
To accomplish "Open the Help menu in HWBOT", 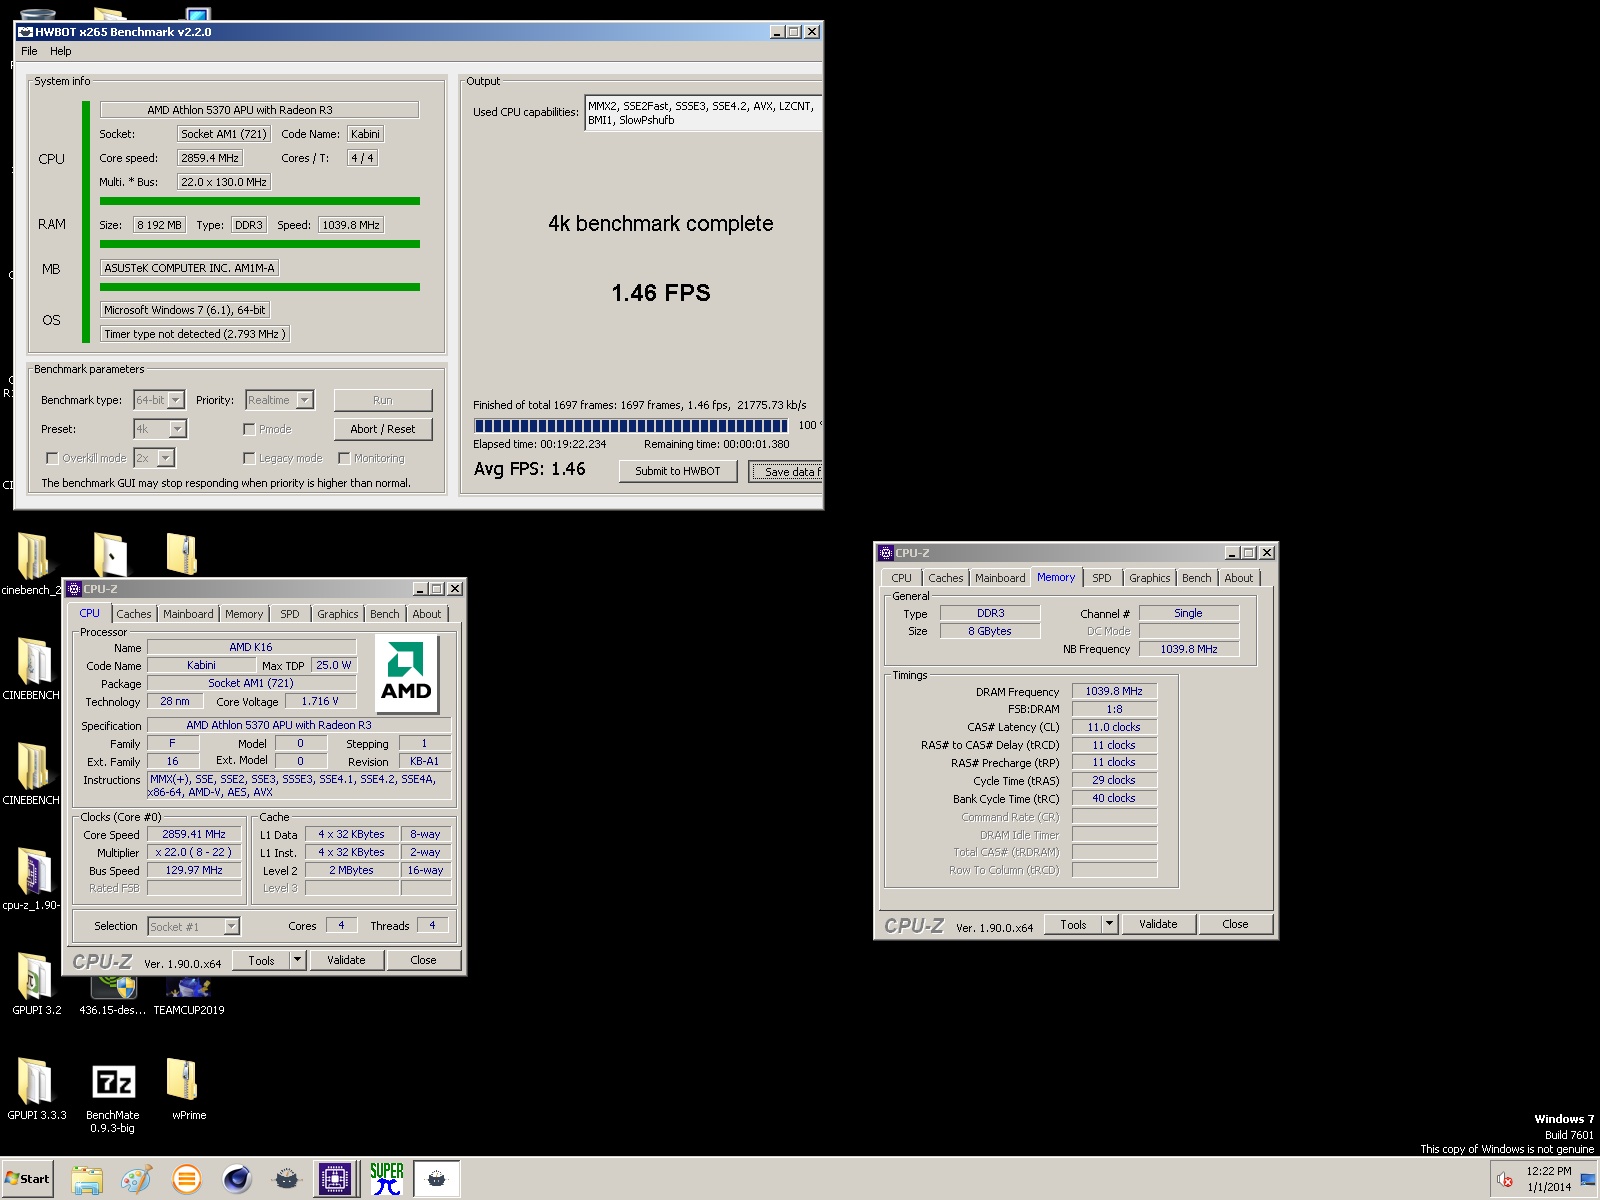I will pyautogui.click(x=61, y=51).
